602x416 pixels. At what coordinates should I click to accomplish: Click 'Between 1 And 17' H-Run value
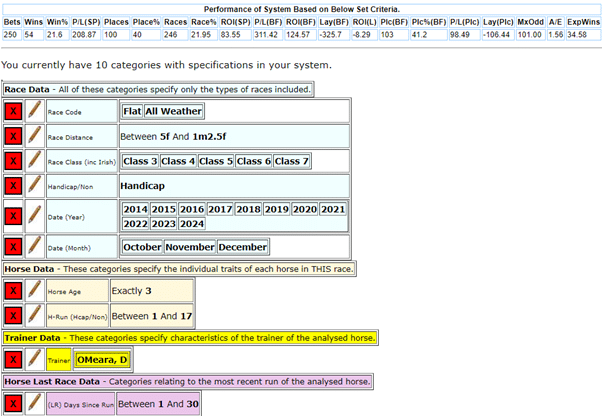pyautogui.click(x=152, y=316)
